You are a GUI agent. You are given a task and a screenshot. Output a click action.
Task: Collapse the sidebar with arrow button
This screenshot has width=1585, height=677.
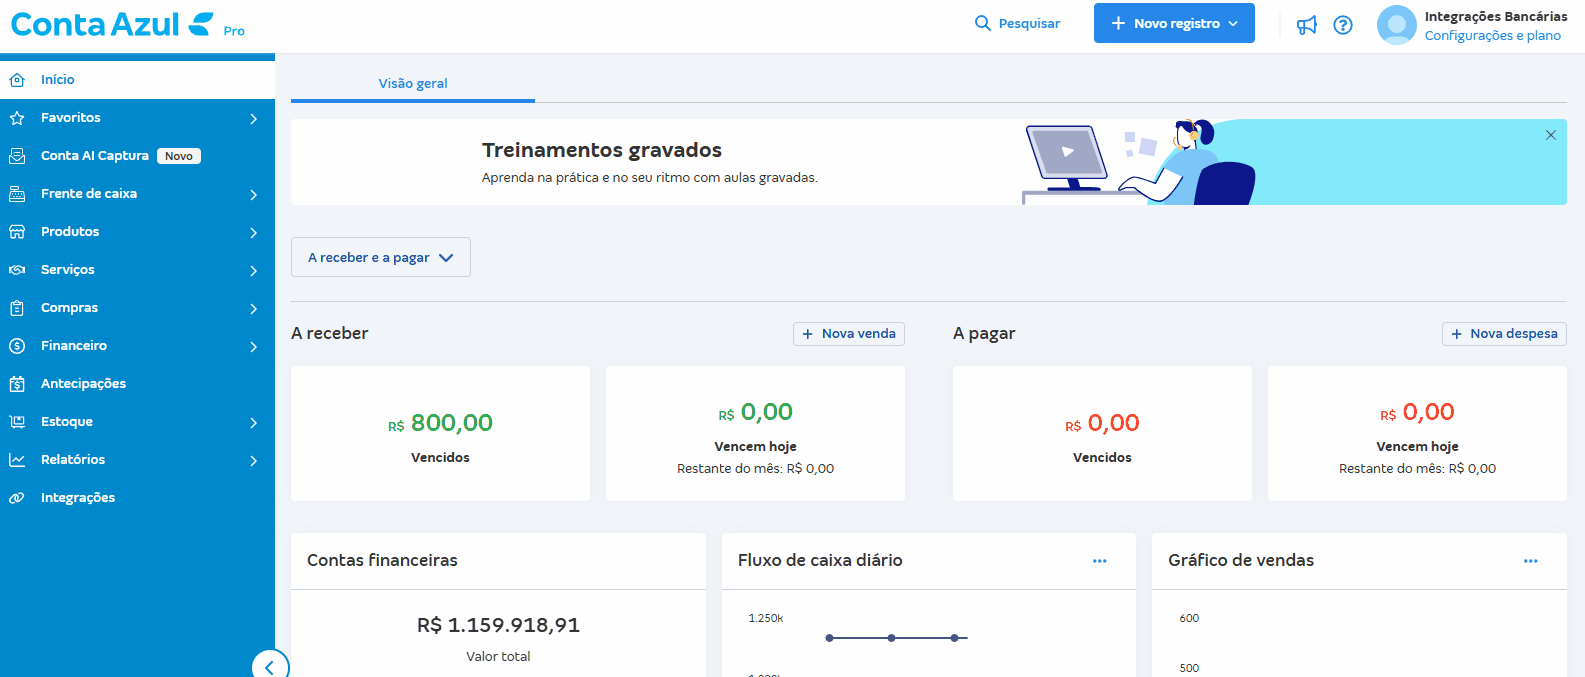tap(270, 667)
